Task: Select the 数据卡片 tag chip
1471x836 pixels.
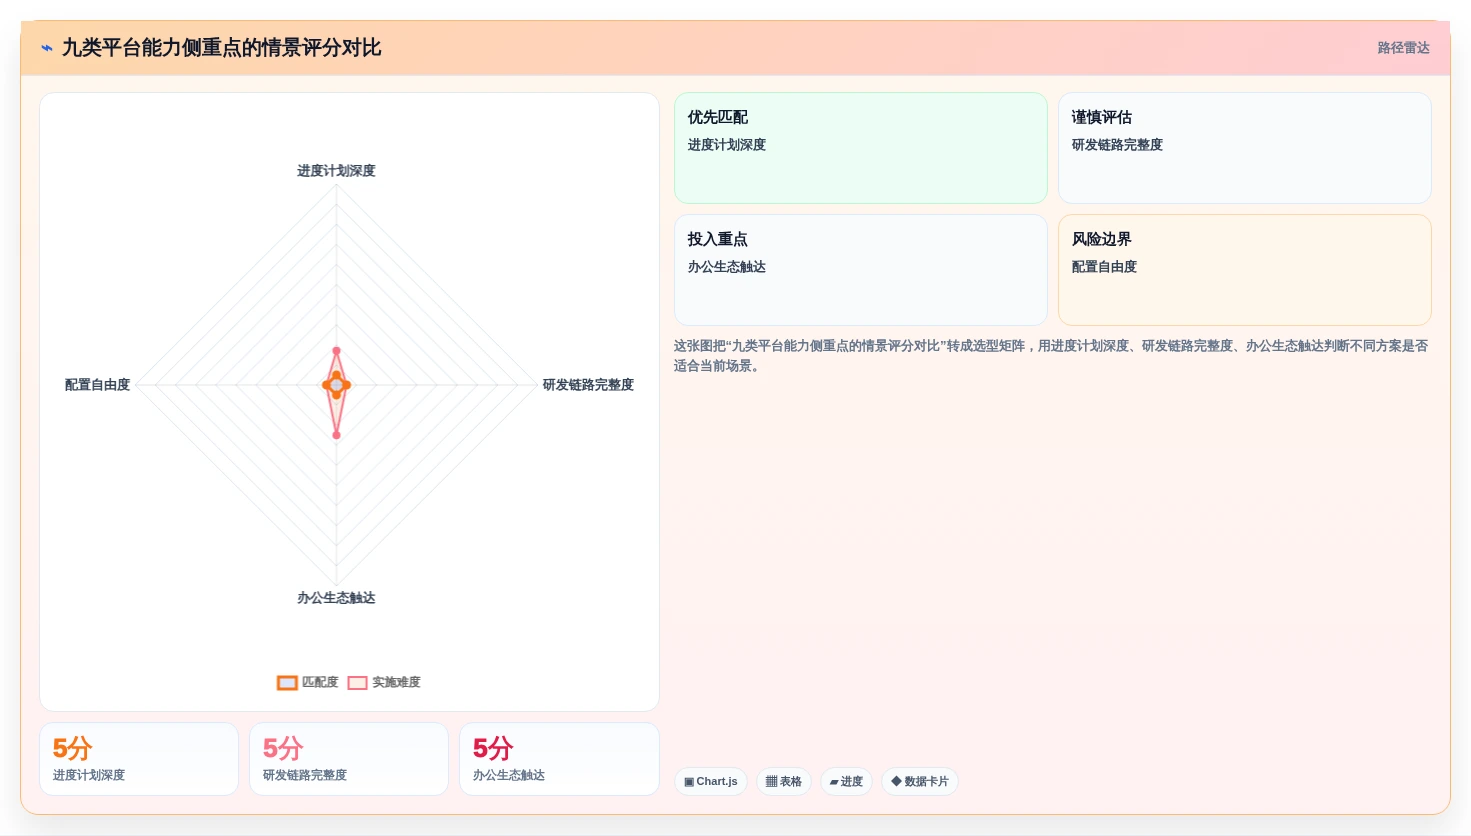Action: coord(920,781)
